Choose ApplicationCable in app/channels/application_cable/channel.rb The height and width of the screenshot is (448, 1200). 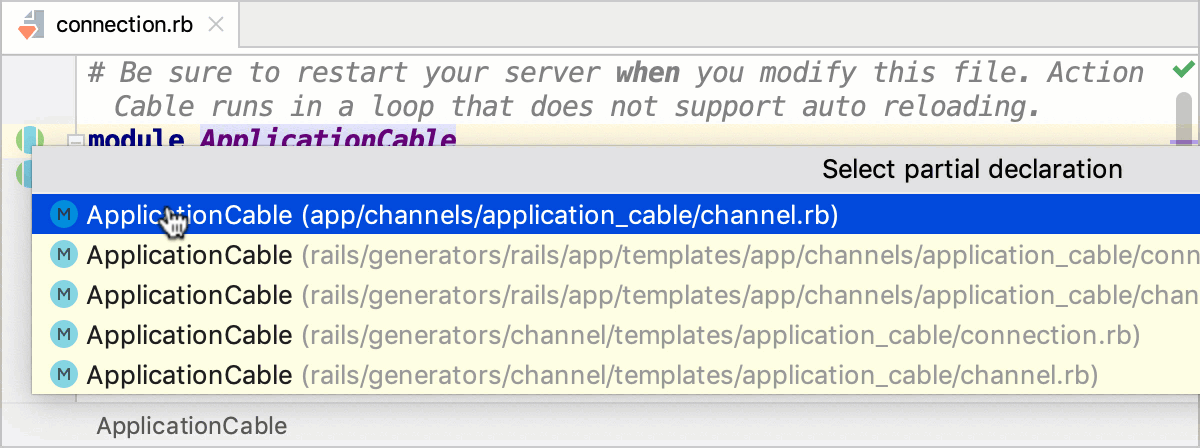click(x=462, y=214)
